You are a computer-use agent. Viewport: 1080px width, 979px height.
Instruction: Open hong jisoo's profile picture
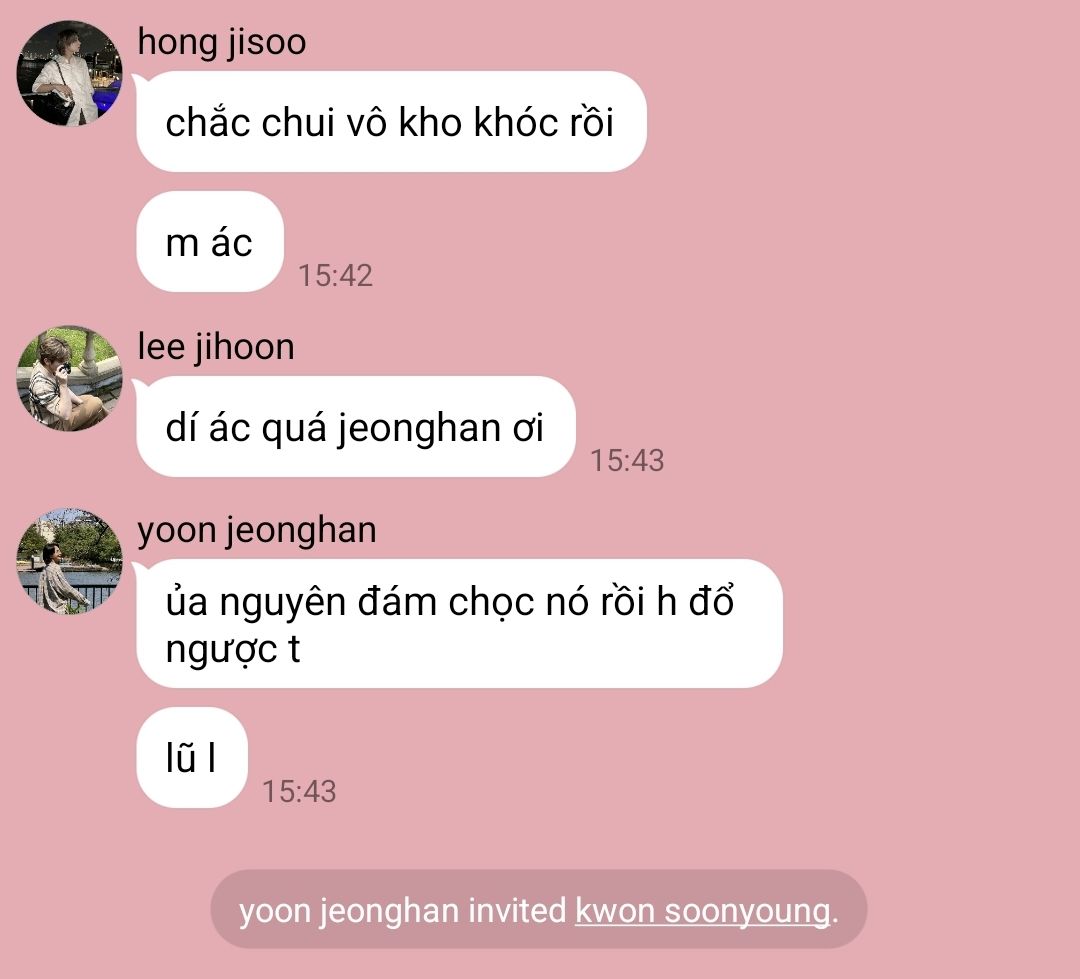(x=70, y=73)
